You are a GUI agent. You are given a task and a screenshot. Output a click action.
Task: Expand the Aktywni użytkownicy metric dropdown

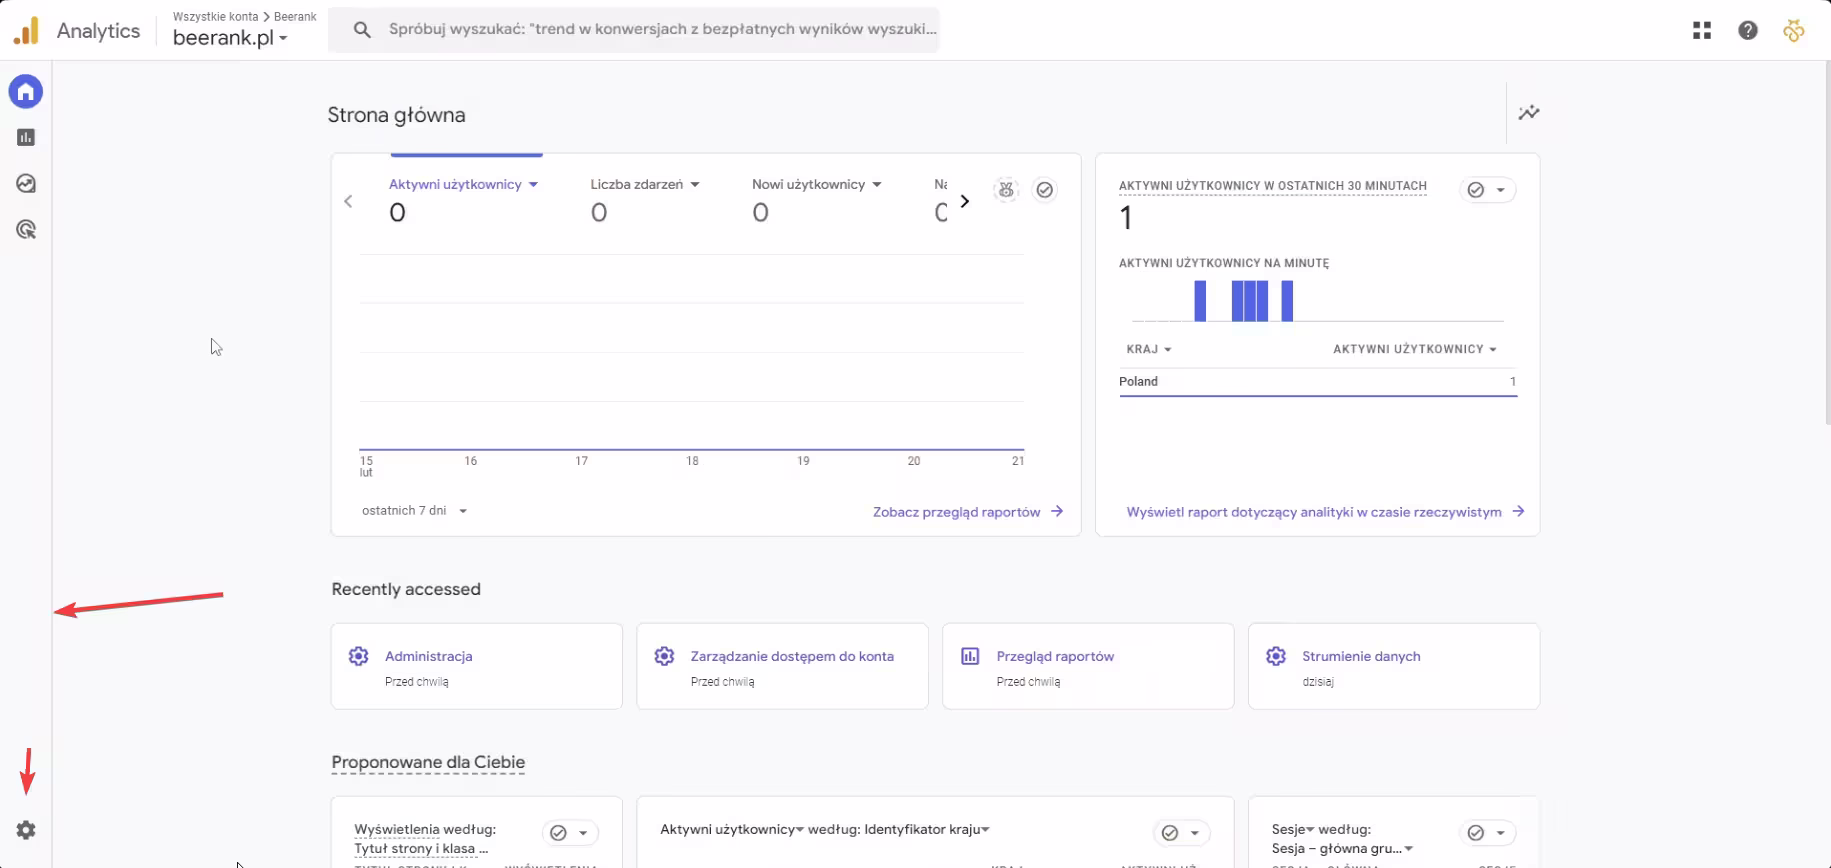pyautogui.click(x=533, y=185)
